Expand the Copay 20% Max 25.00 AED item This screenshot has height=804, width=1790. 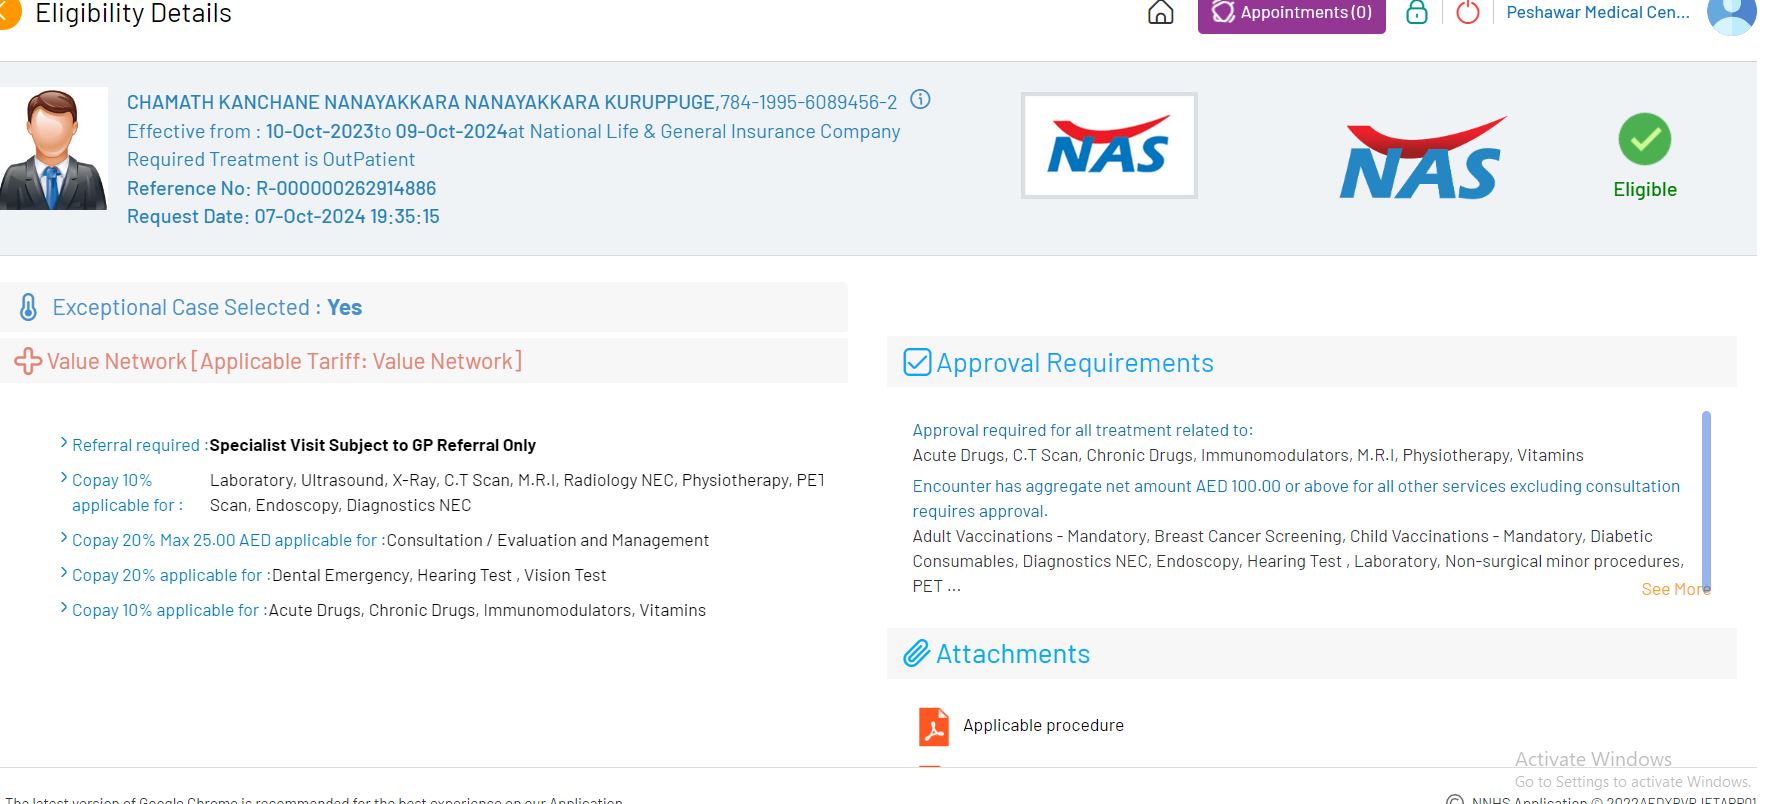tap(65, 539)
